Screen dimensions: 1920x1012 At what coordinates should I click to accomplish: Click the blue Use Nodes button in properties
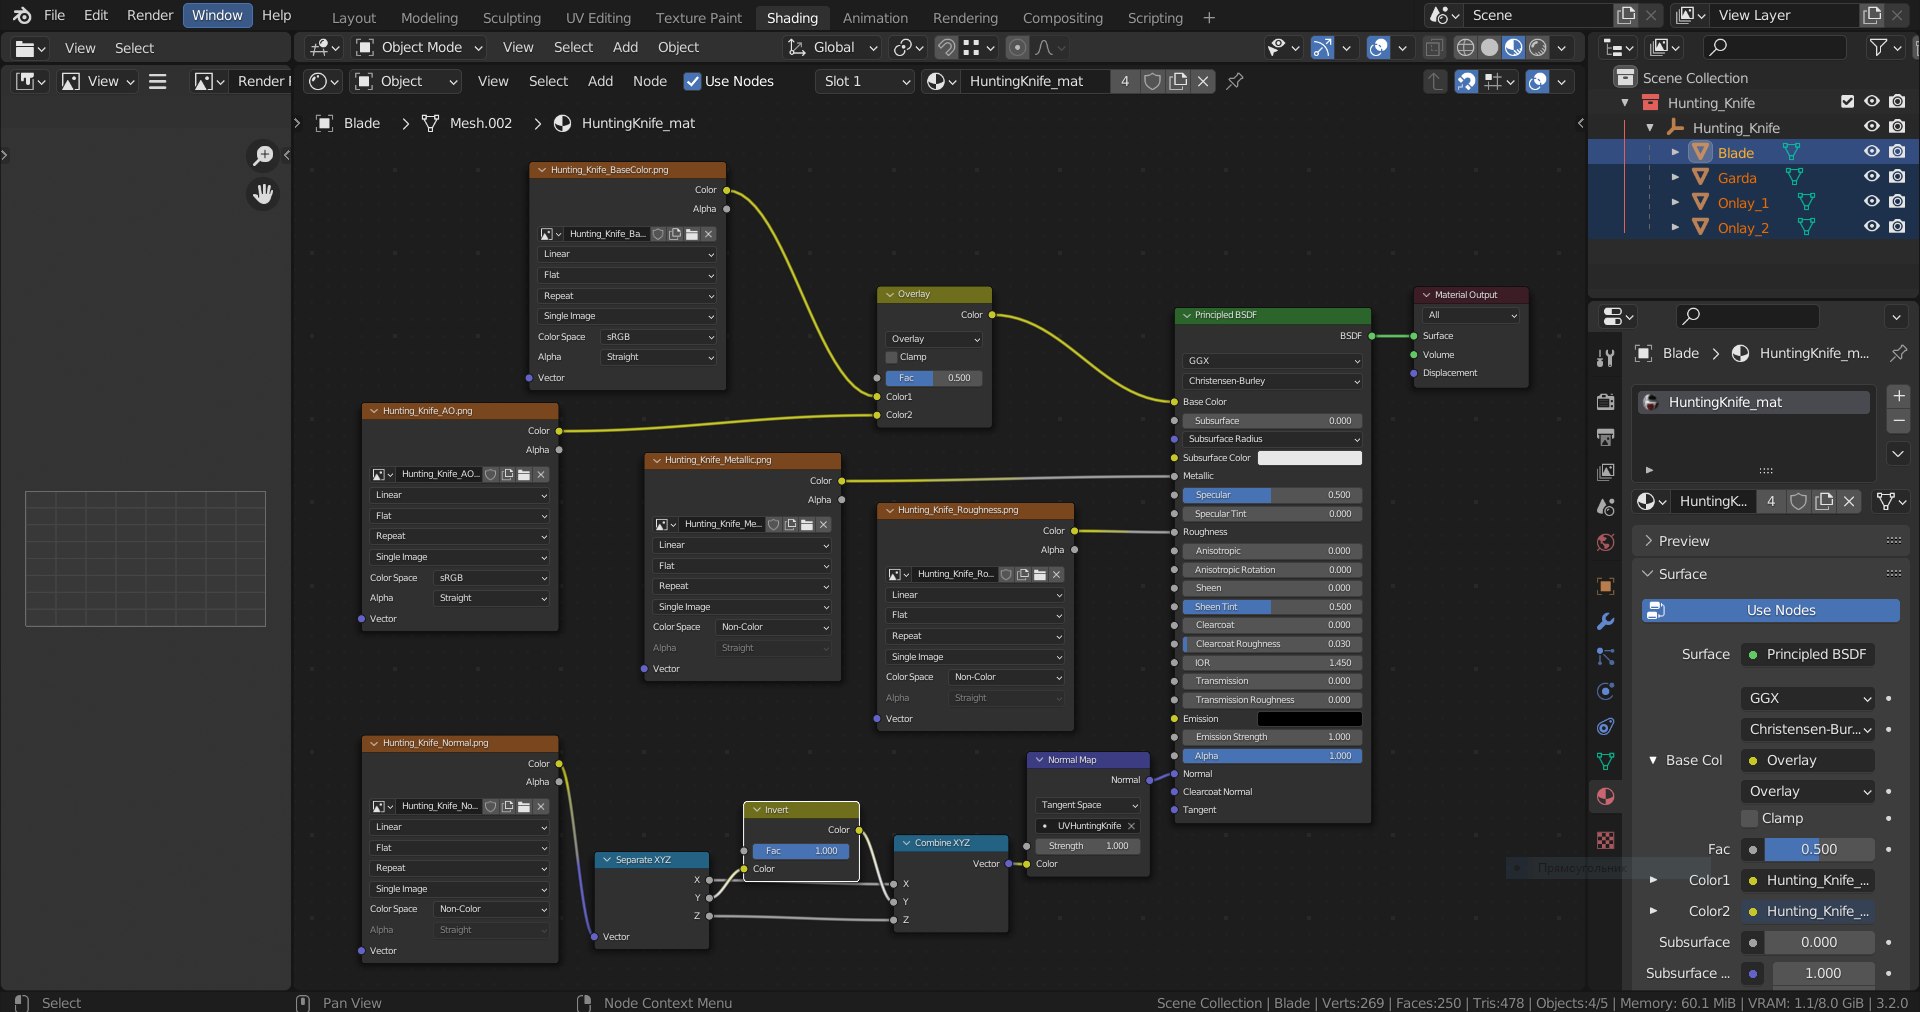coord(1770,610)
